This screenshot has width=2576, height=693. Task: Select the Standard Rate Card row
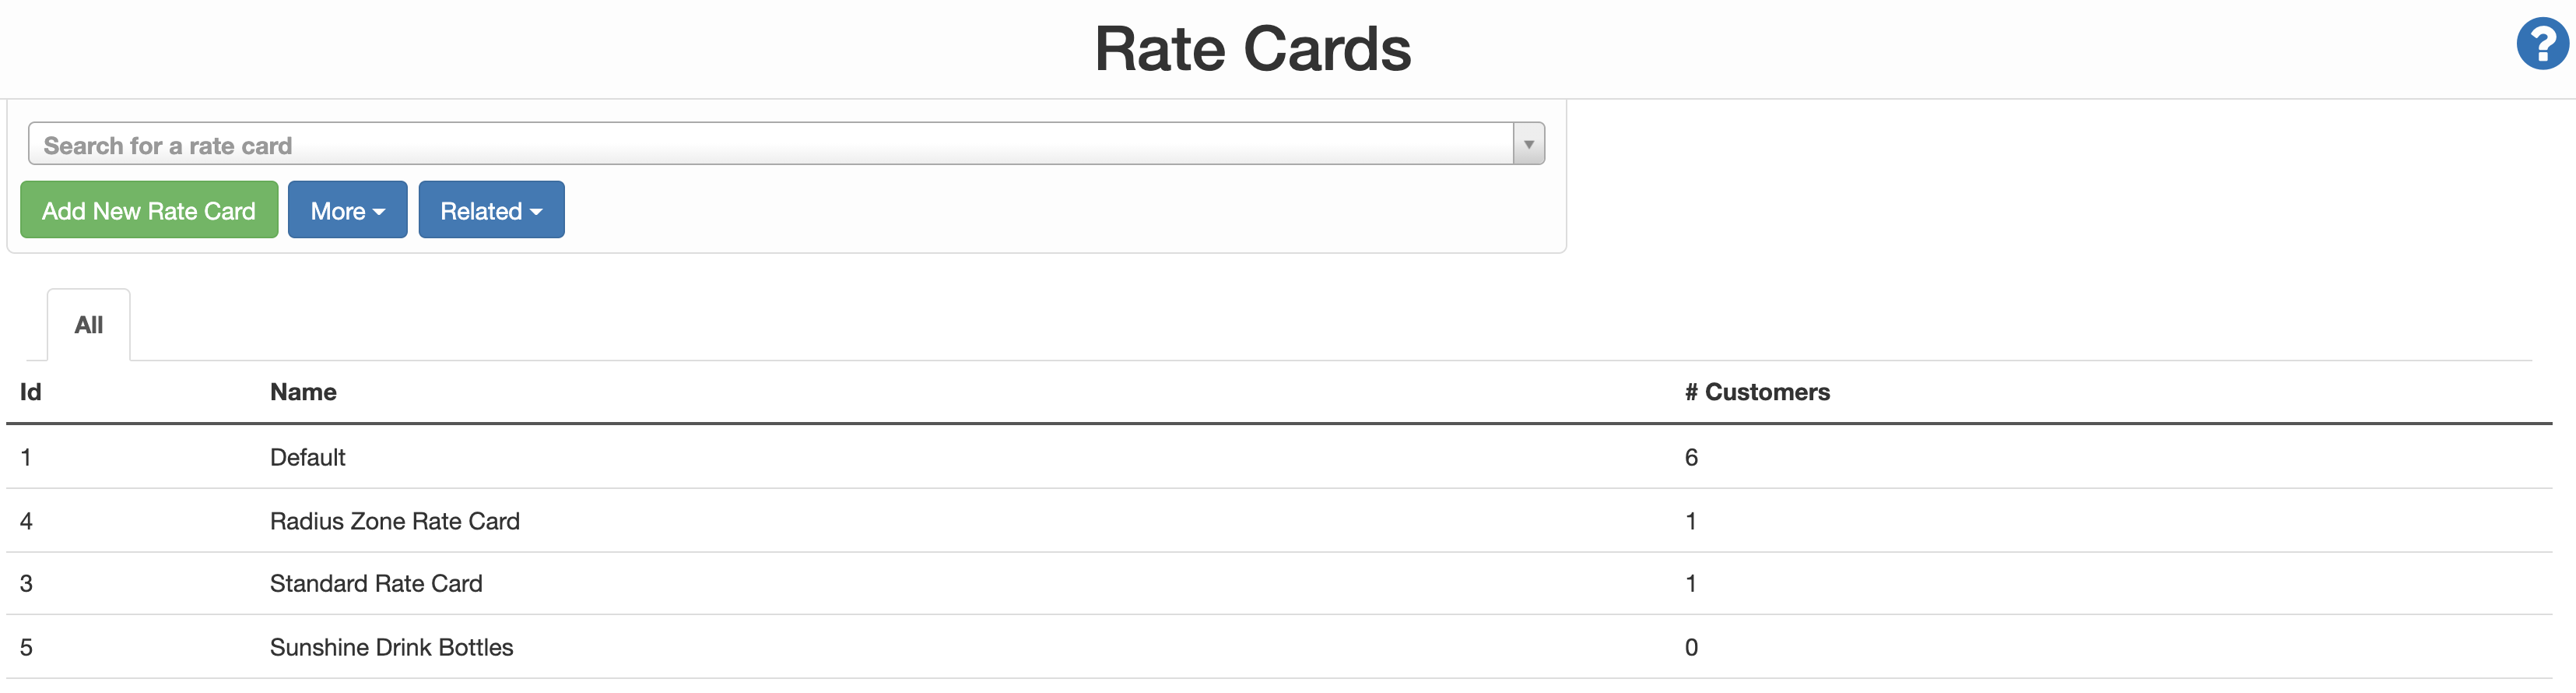[375, 583]
